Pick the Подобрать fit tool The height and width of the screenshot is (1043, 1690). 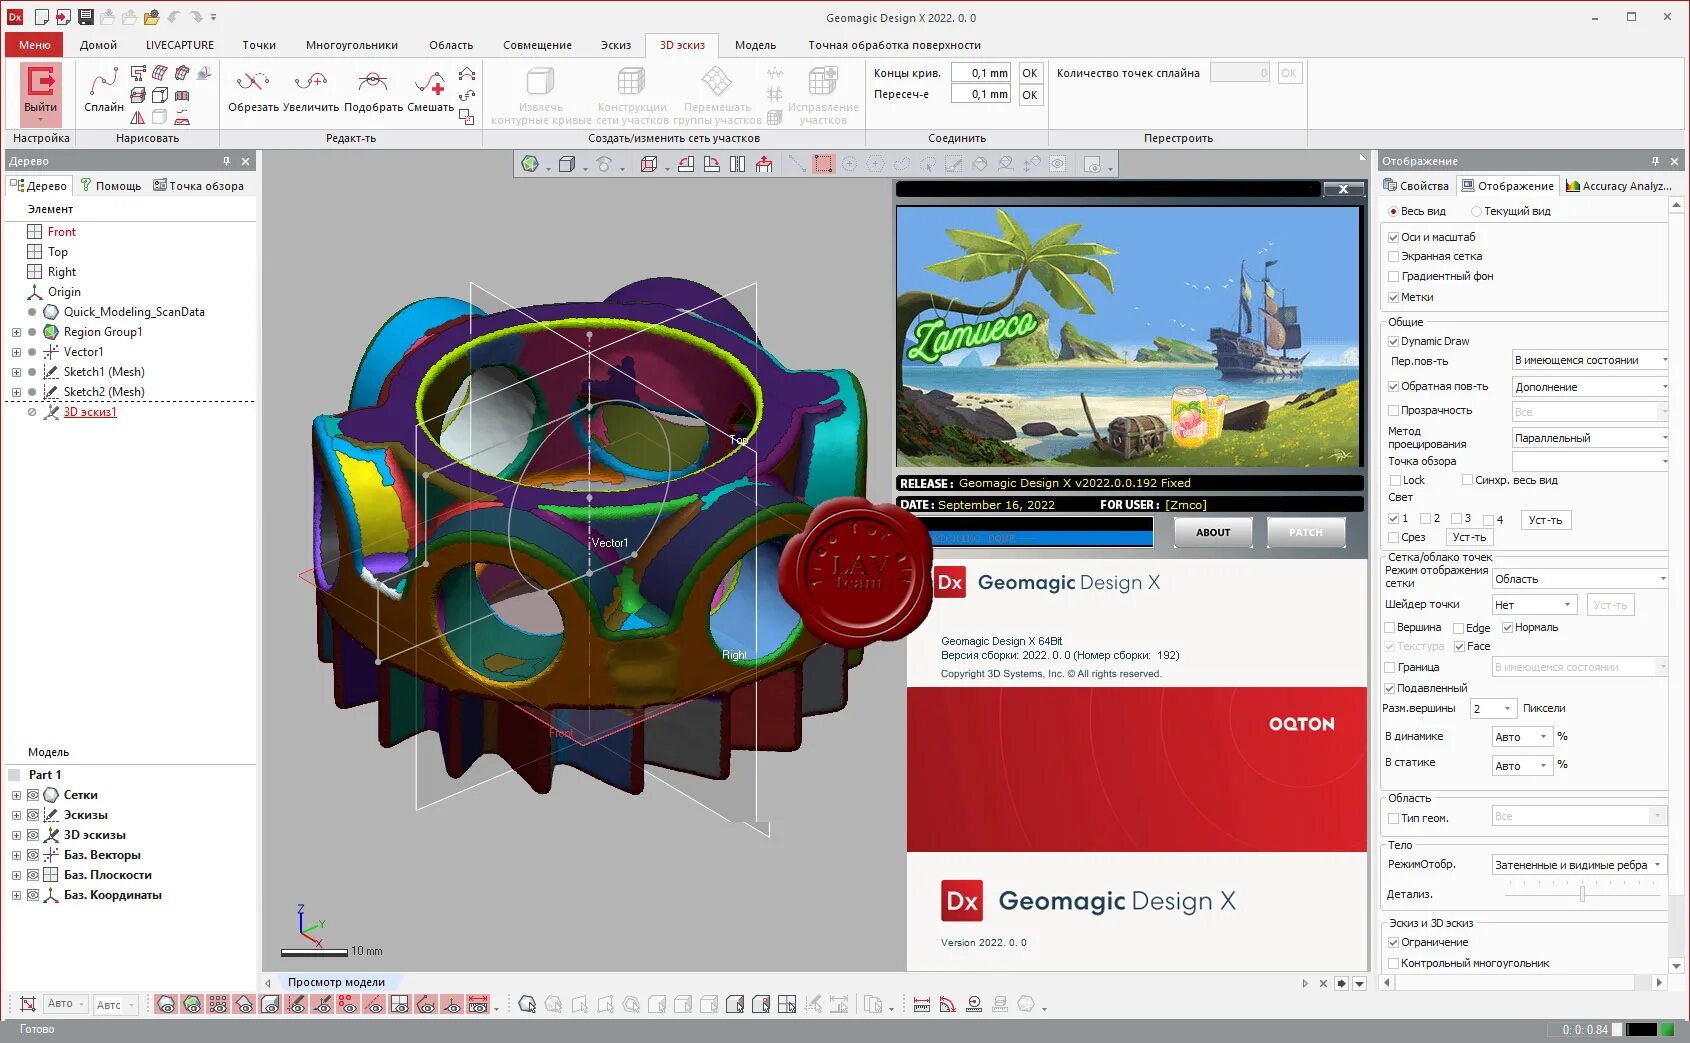click(373, 91)
